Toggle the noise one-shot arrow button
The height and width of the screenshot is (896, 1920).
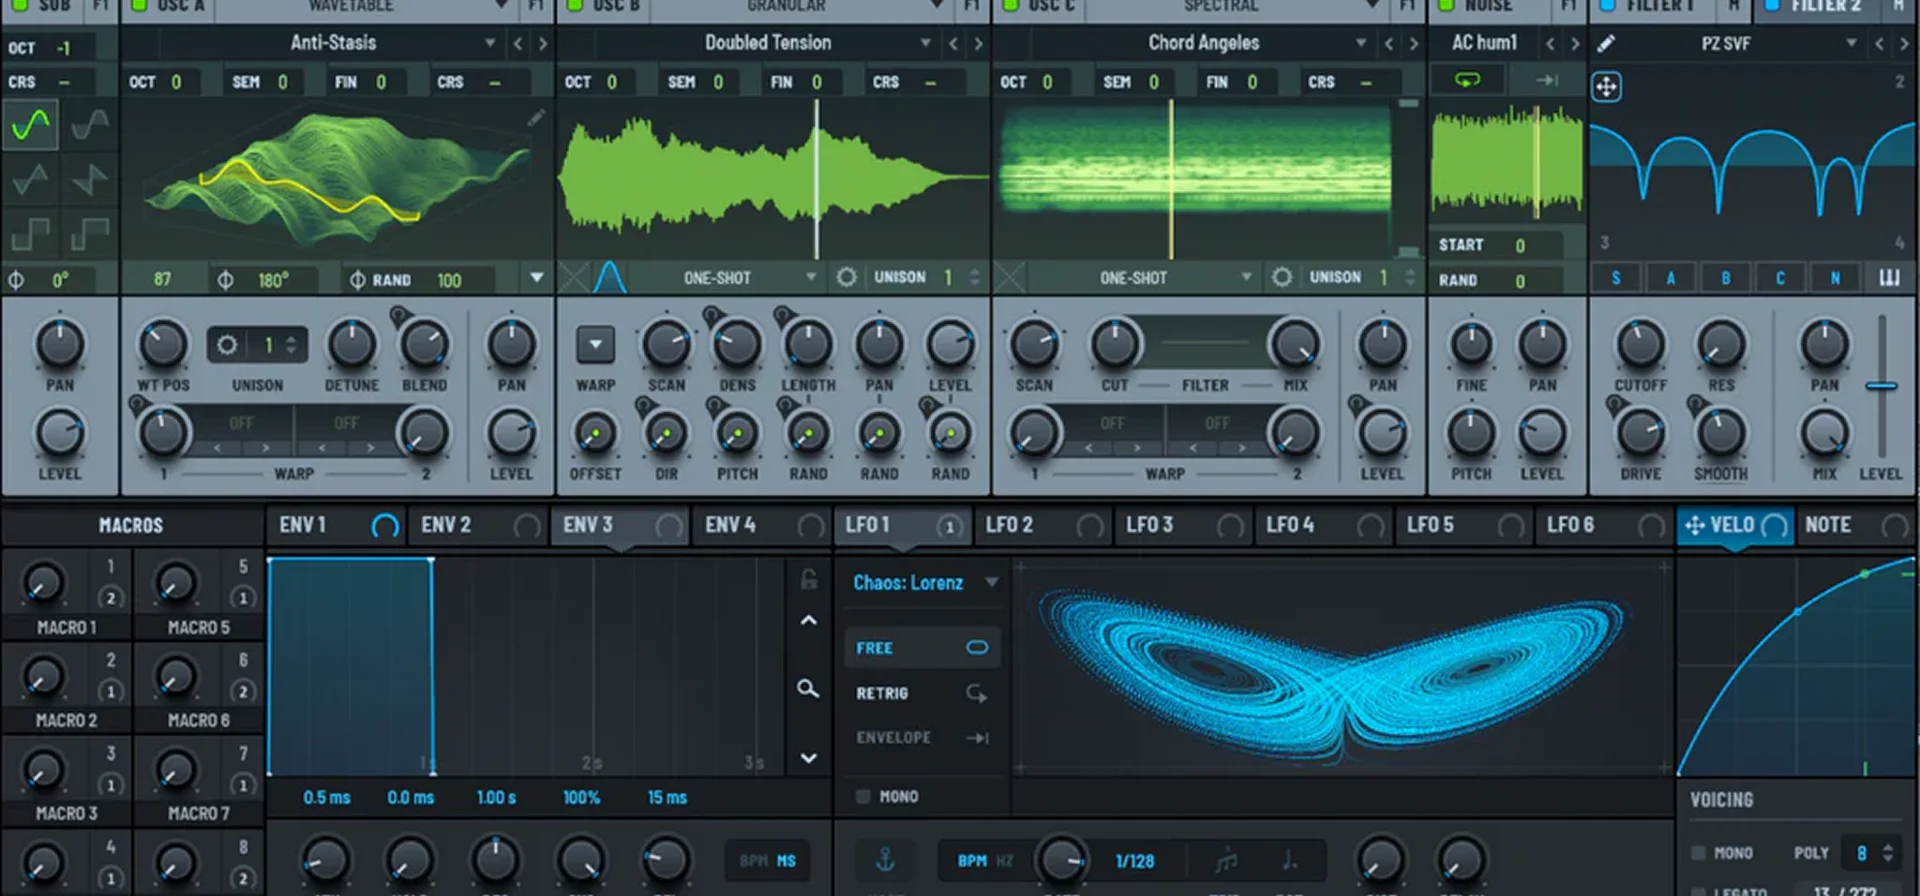pos(1546,80)
